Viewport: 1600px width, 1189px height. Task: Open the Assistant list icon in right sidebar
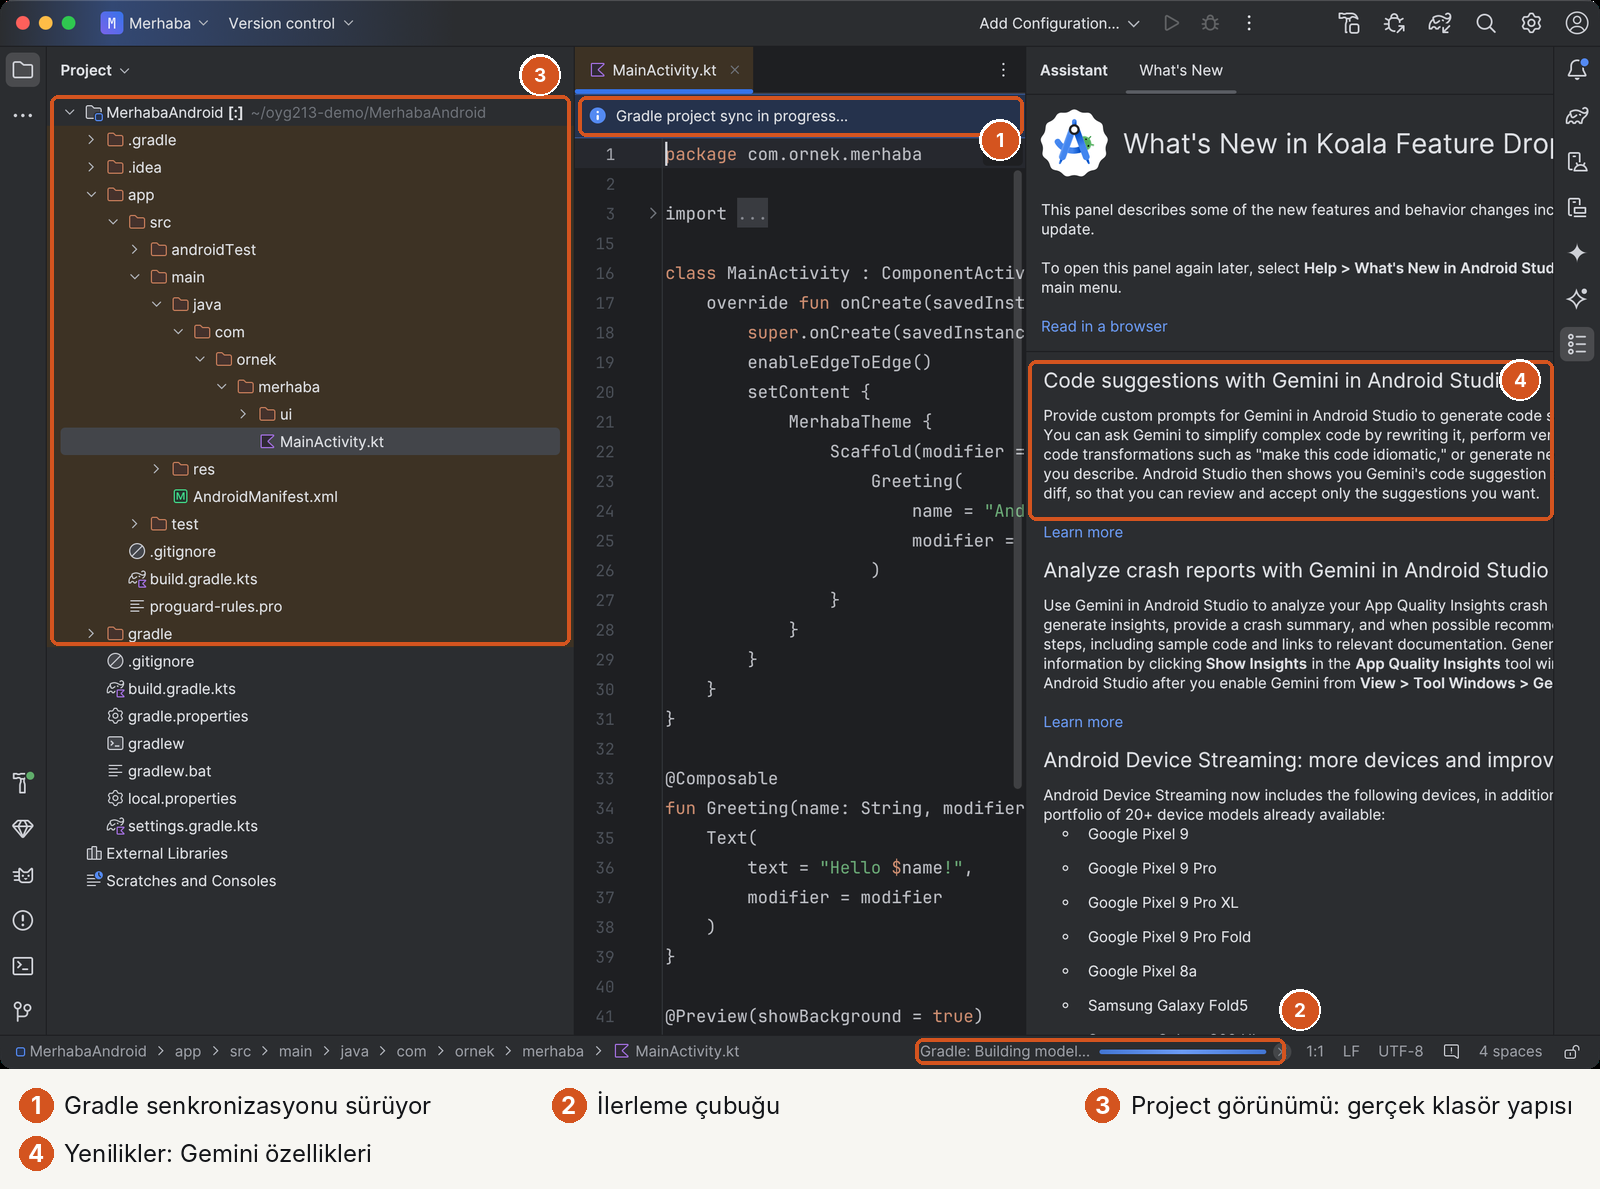point(1577,344)
